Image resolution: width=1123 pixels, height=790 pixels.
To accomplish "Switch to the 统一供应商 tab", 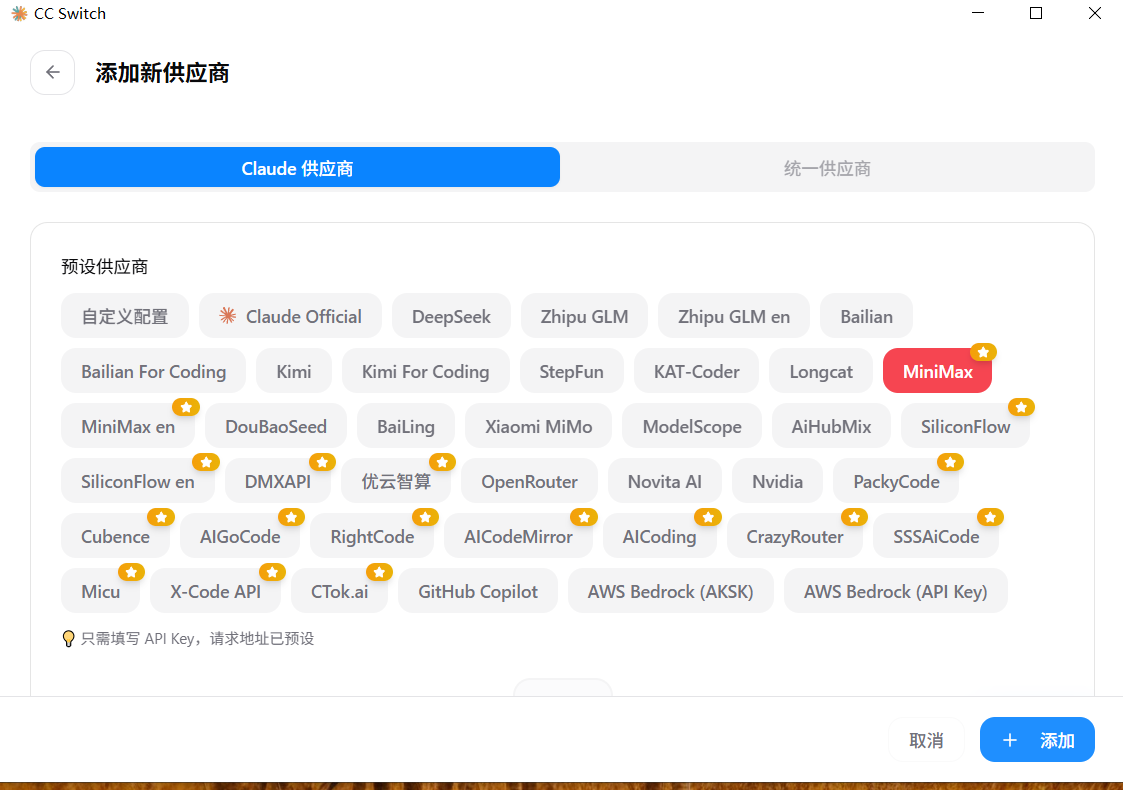I will pos(827,168).
